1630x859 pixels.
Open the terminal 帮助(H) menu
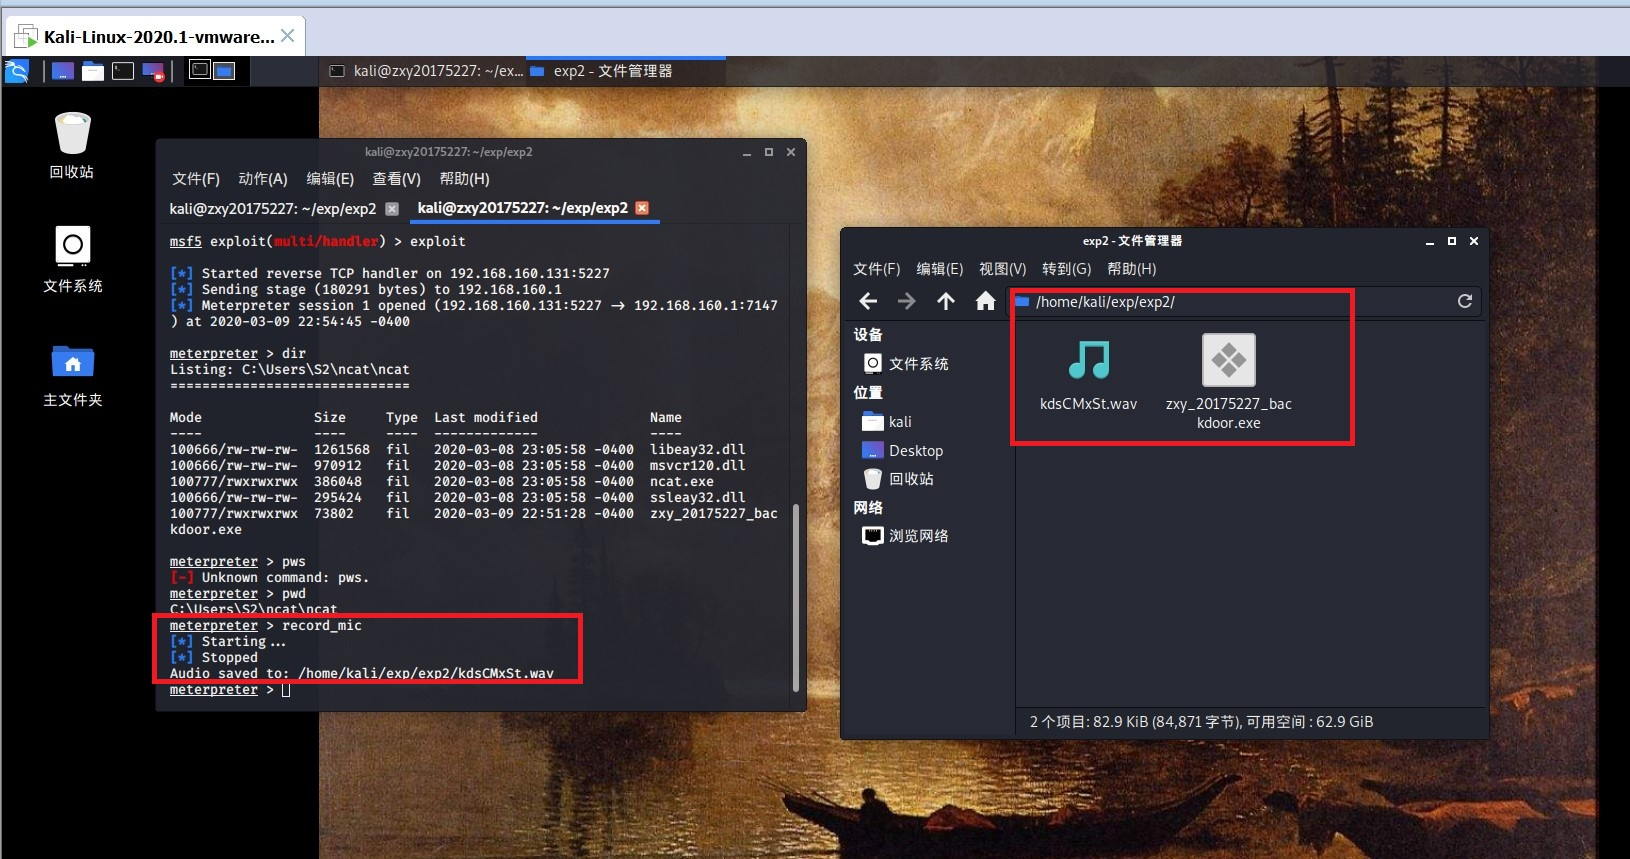coord(465,179)
